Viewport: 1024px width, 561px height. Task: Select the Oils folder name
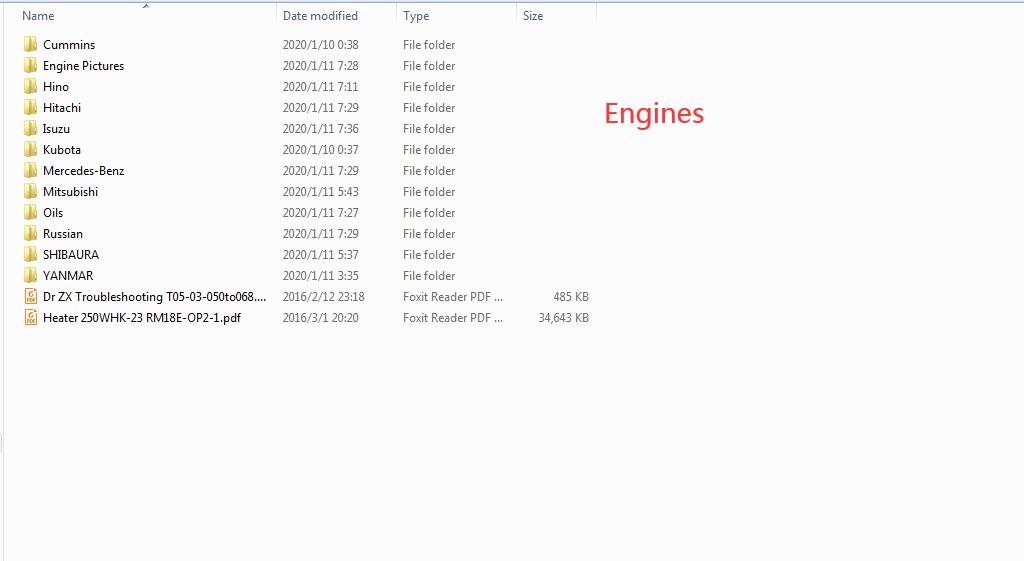pos(53,212)
